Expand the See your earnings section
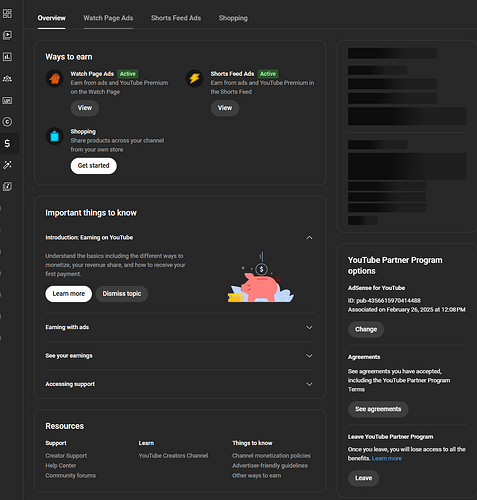 [180, 356]
